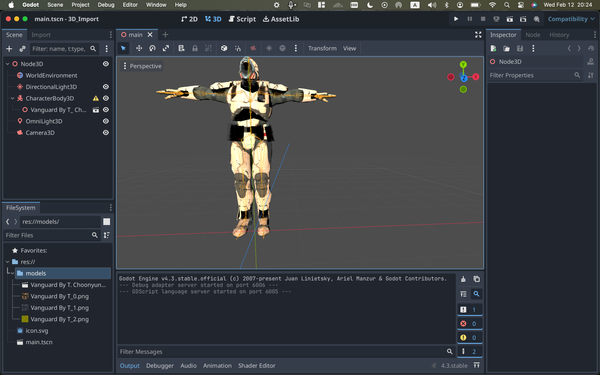Click the preview environment globe icon
Image resolution: width=600 pixels, height=375 pixels.
pos(282,48)
